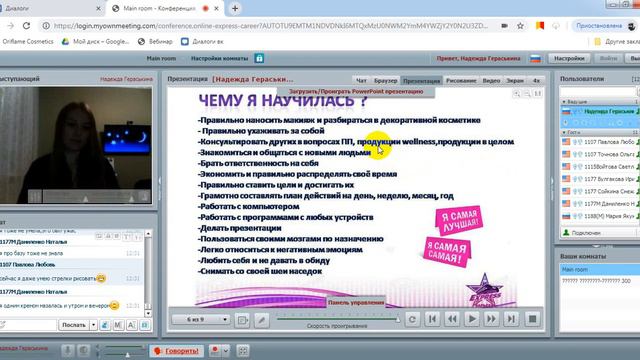Select the pencil annotation tool
Viewport: 640px width, 360px height.
coord(262,320)
